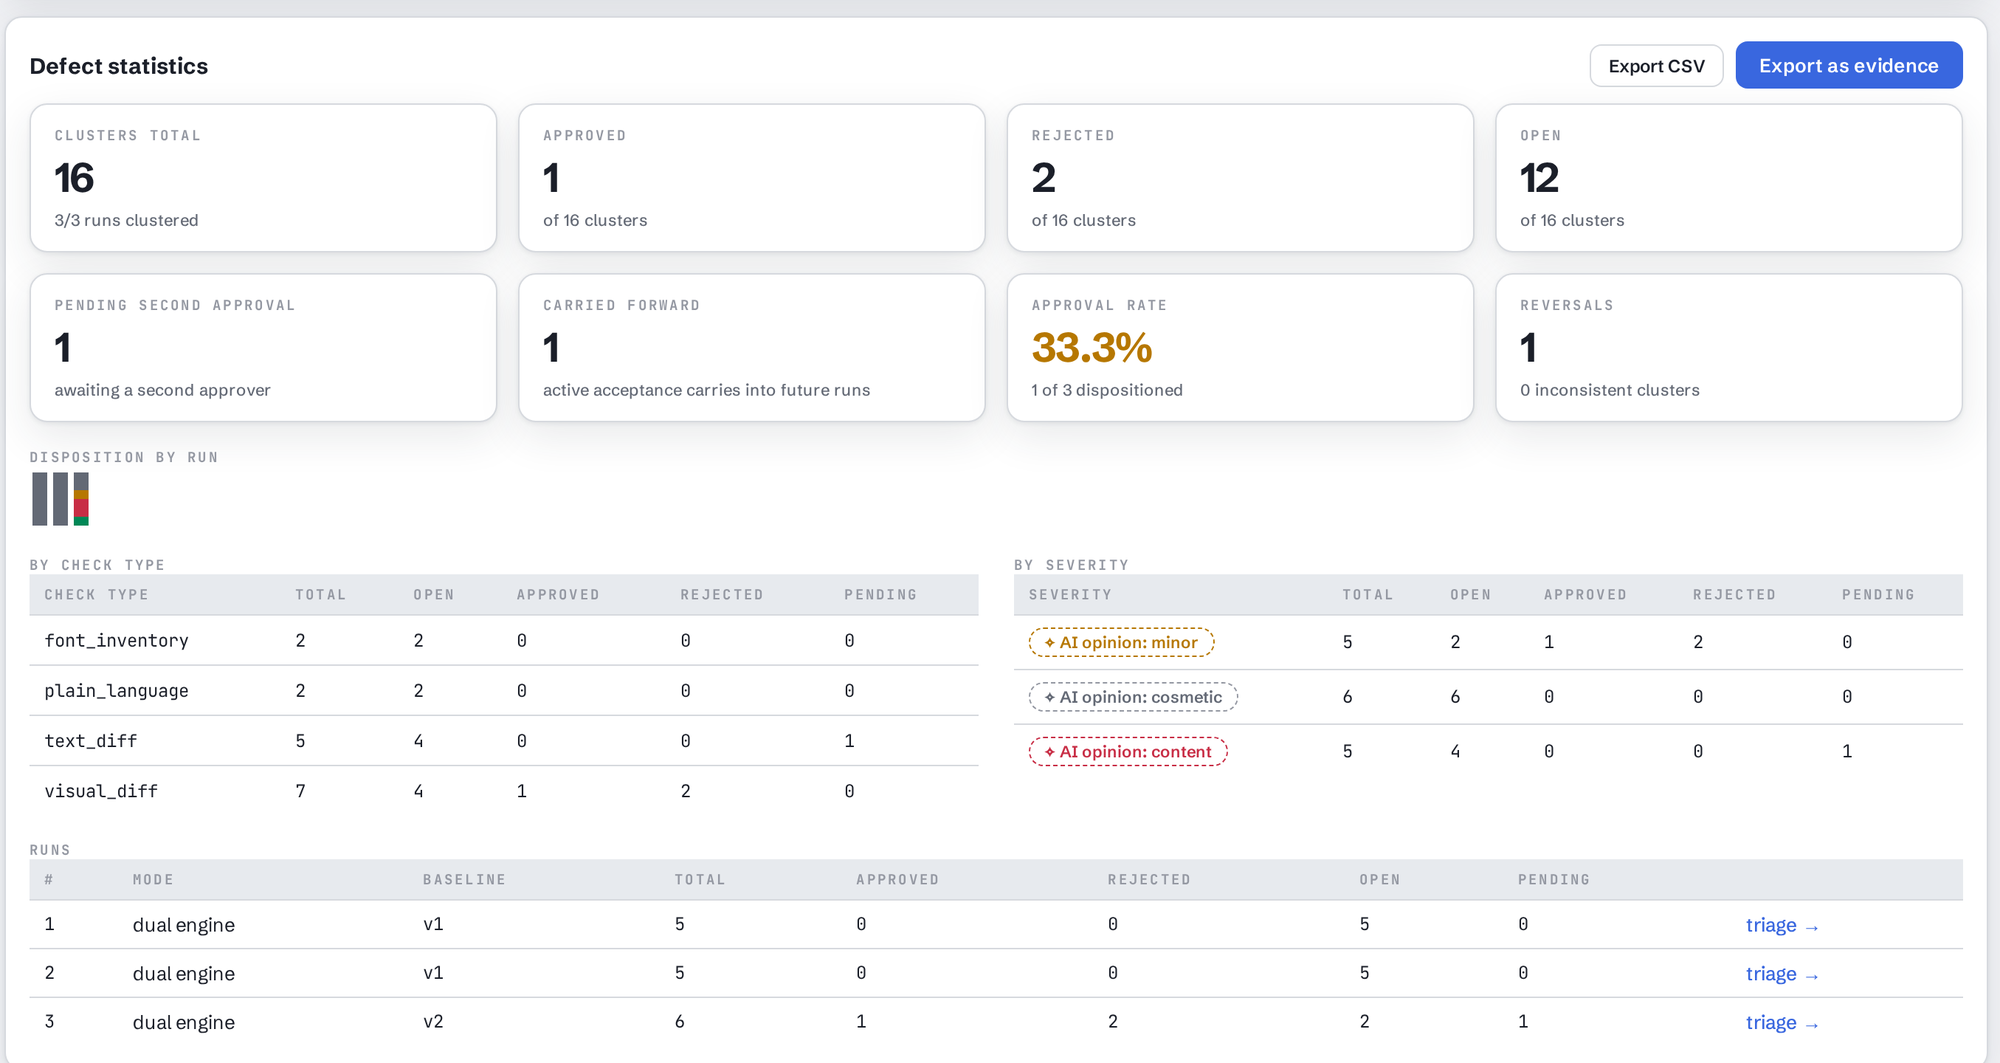Click the v2 baseline cell
2000x1063 pixels.
(x=433, y=1021)
